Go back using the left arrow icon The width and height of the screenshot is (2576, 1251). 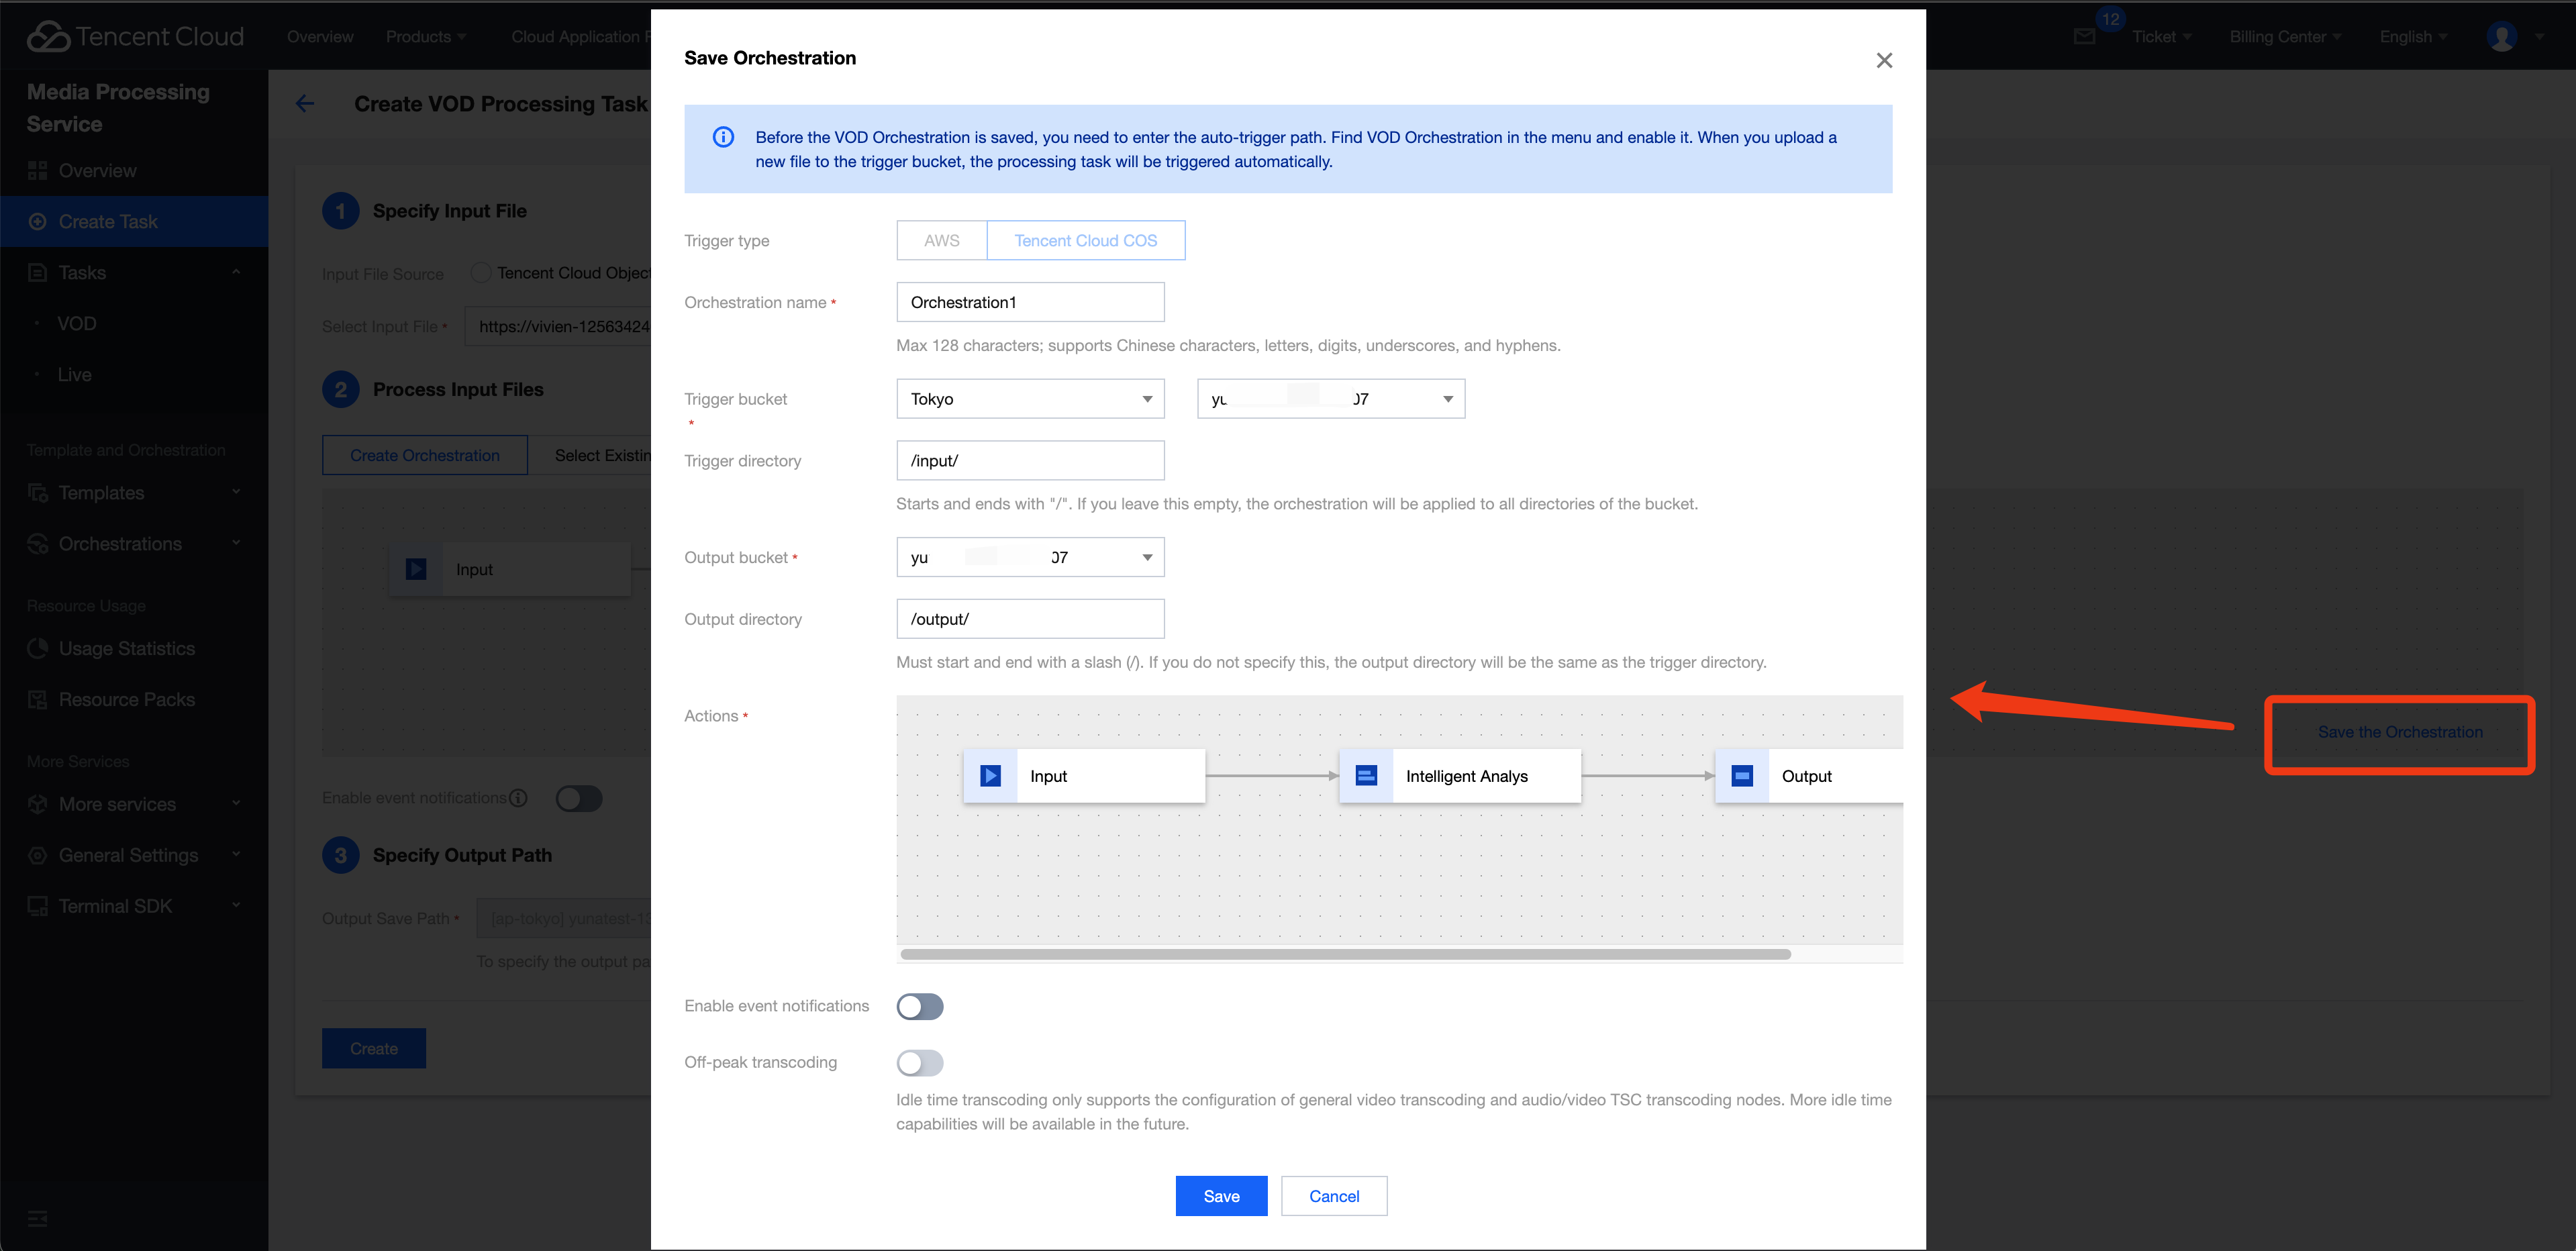point(306,103)
